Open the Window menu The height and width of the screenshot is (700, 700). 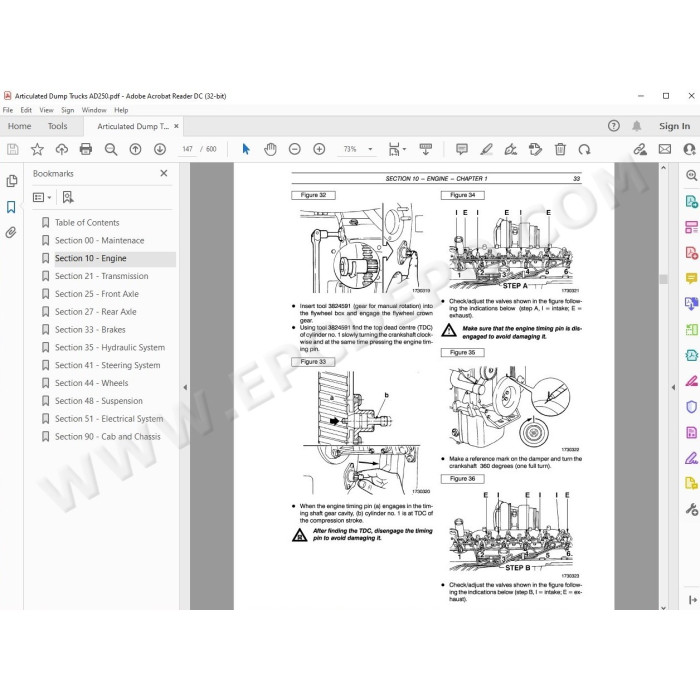click(94, 110)
